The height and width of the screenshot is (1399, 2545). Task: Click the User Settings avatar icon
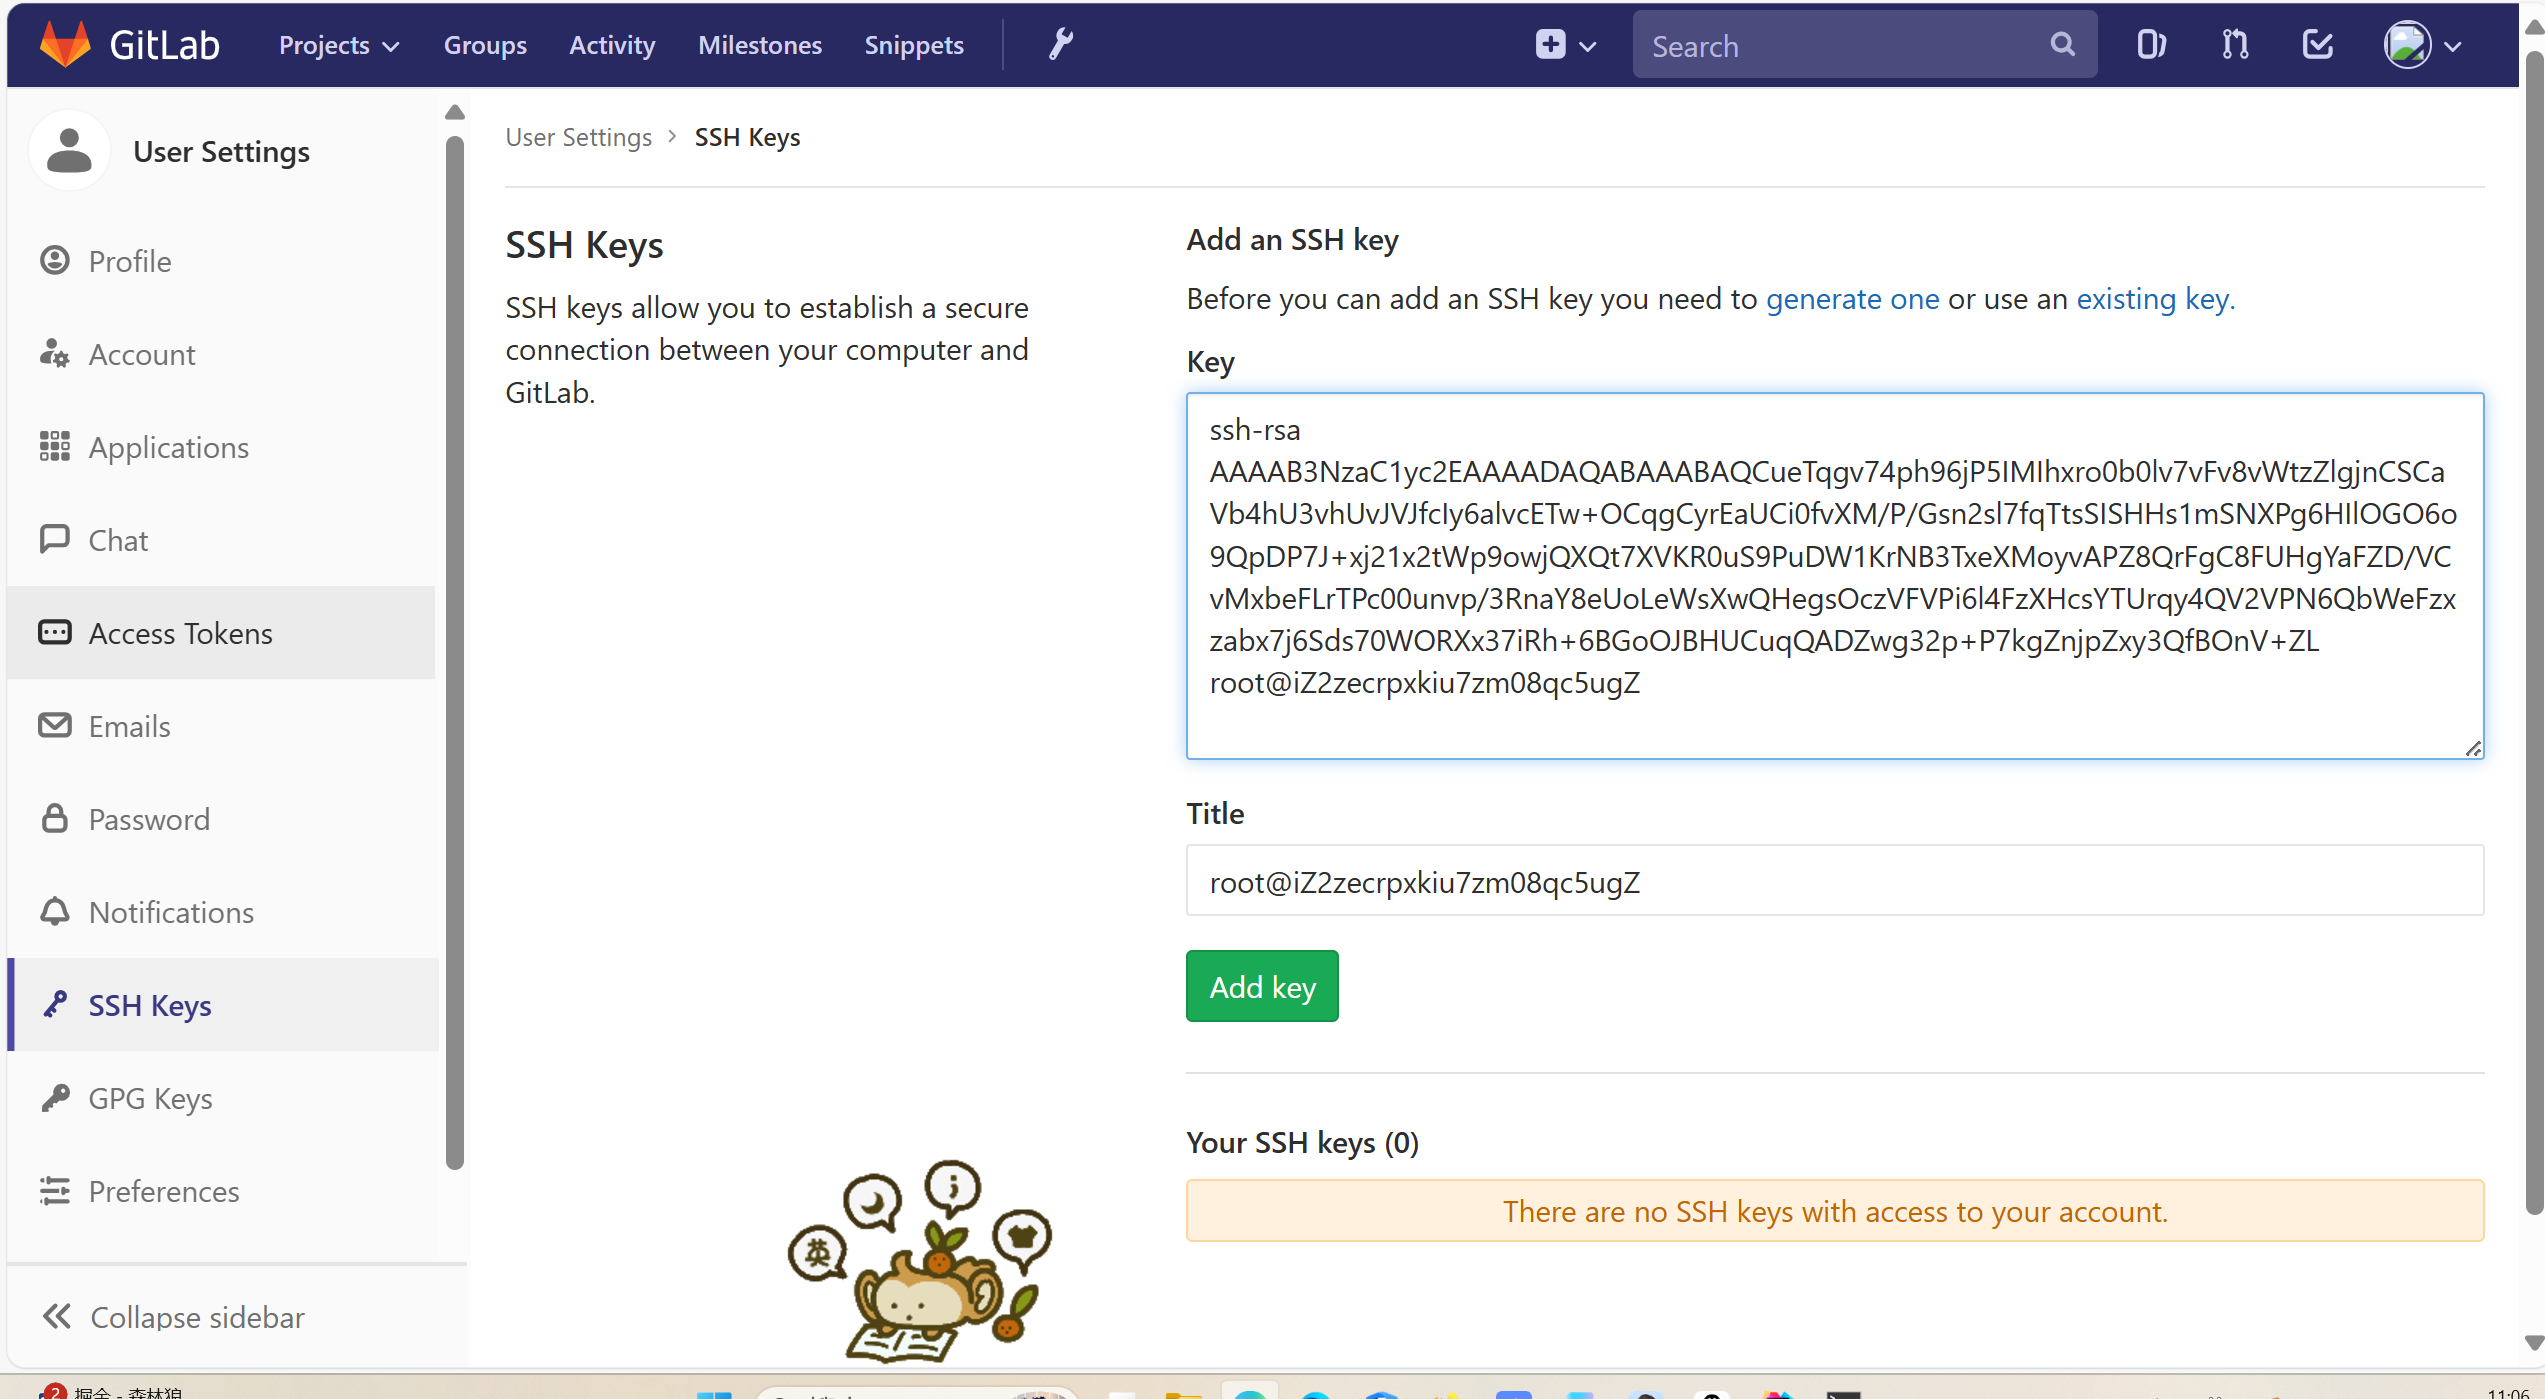pyautogui.click(x=69, y=151)
